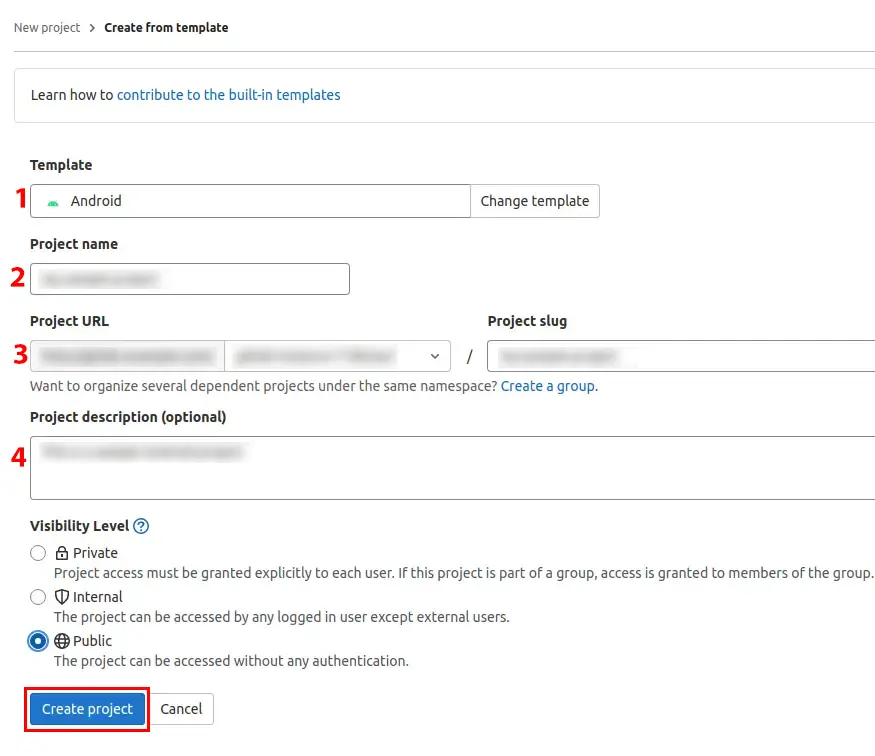This screenshot has width=875, height=756.
Task: Click the Change template button
Action: coord(534,201)
